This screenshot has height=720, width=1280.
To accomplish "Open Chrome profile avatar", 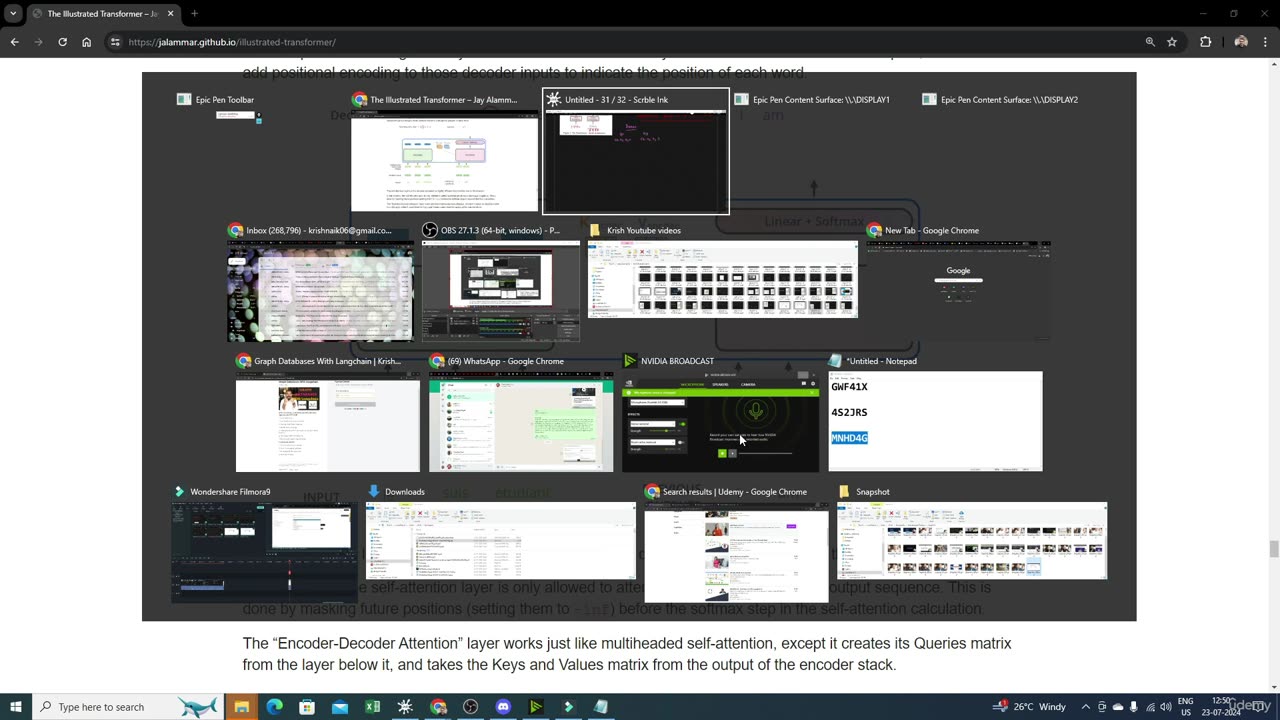I will click(1241, 42).
